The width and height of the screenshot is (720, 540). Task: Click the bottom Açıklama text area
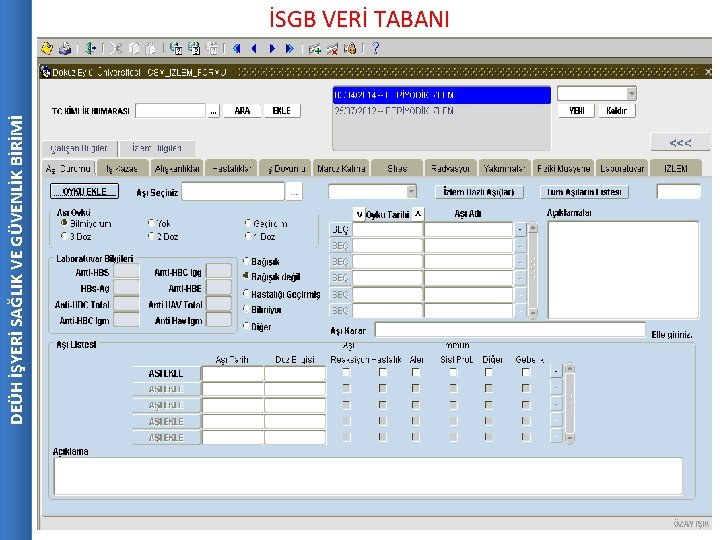tap(368, 476)
